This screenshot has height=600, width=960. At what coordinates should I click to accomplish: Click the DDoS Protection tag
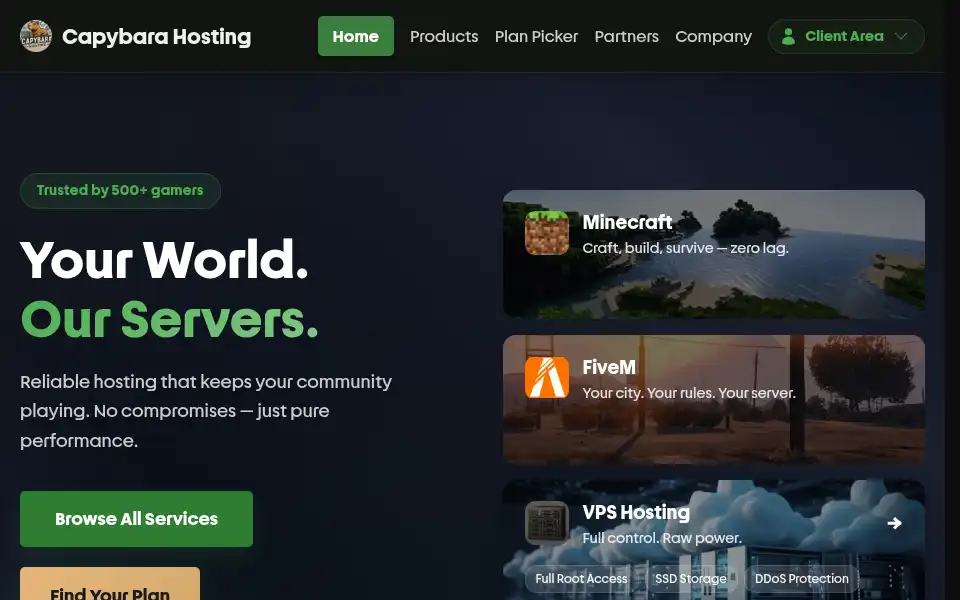(x=801, y=579)
